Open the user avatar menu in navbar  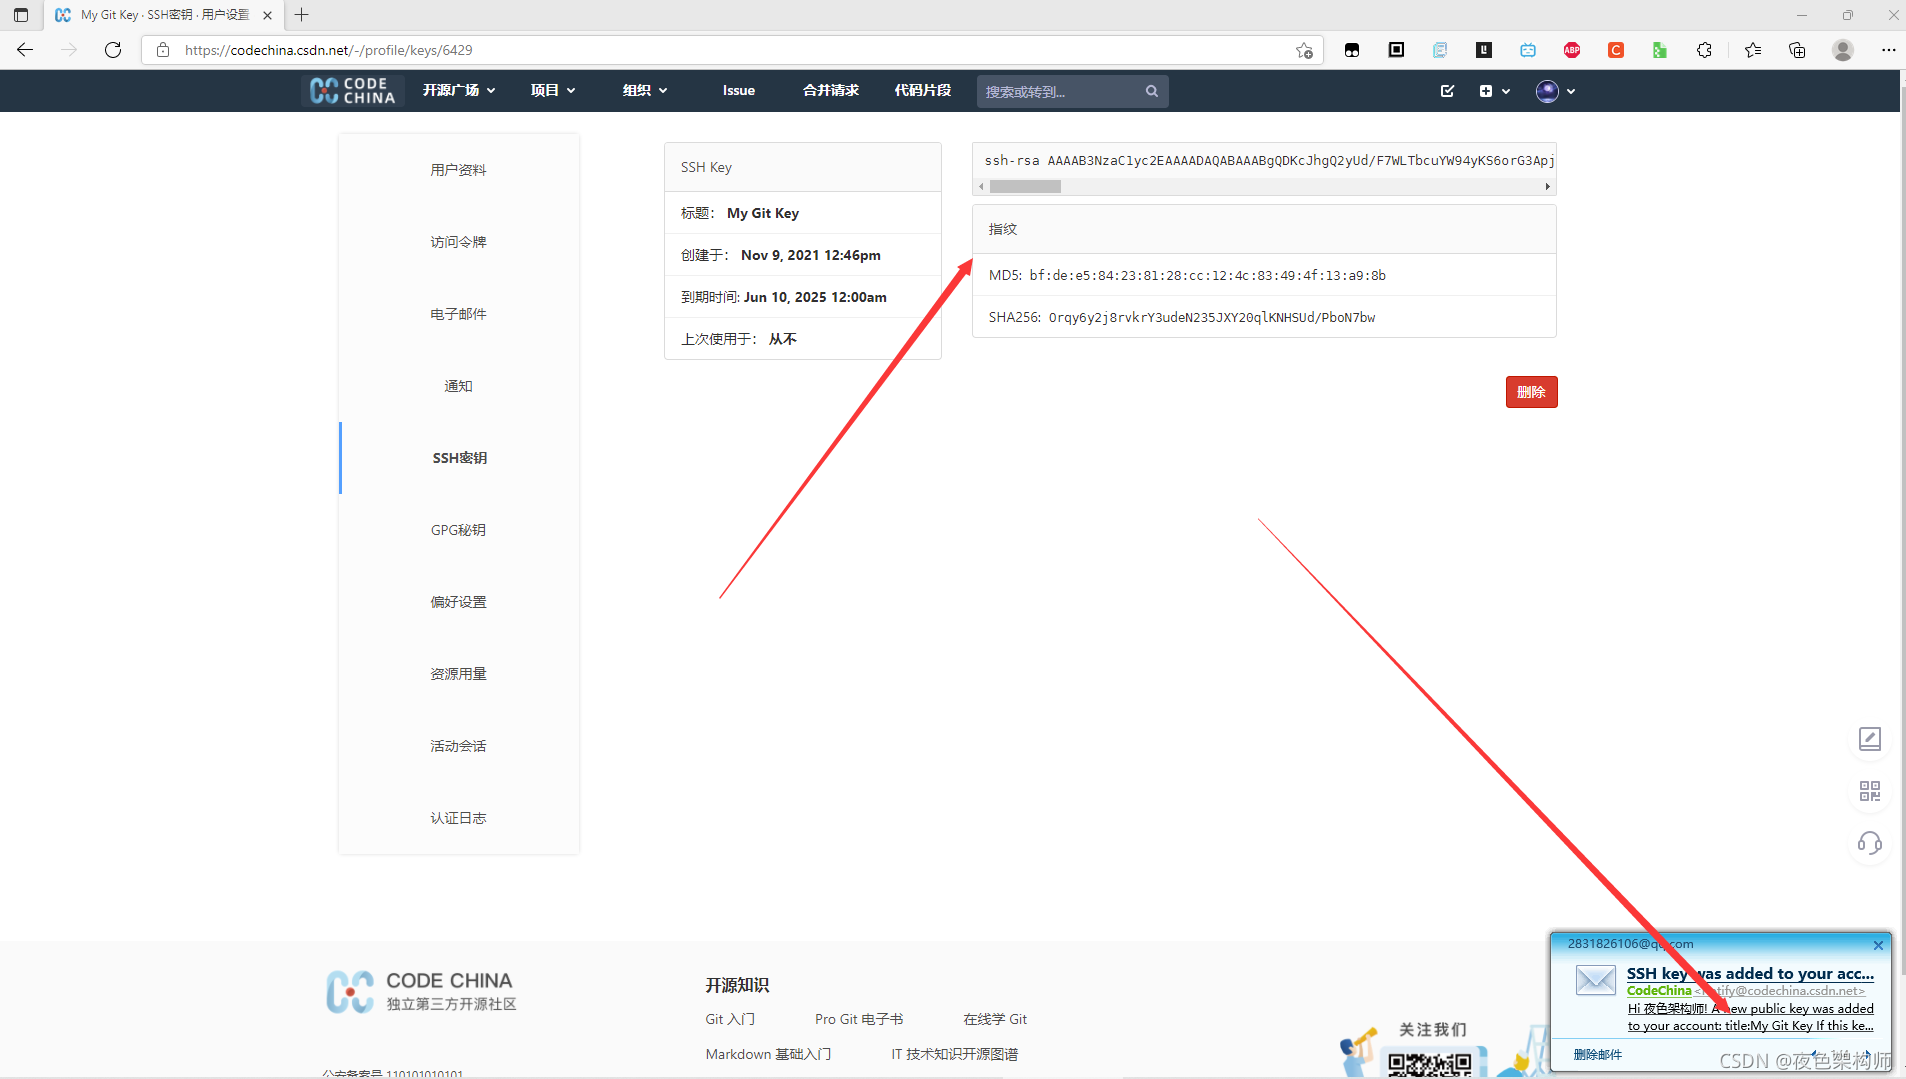(1547, 91)
